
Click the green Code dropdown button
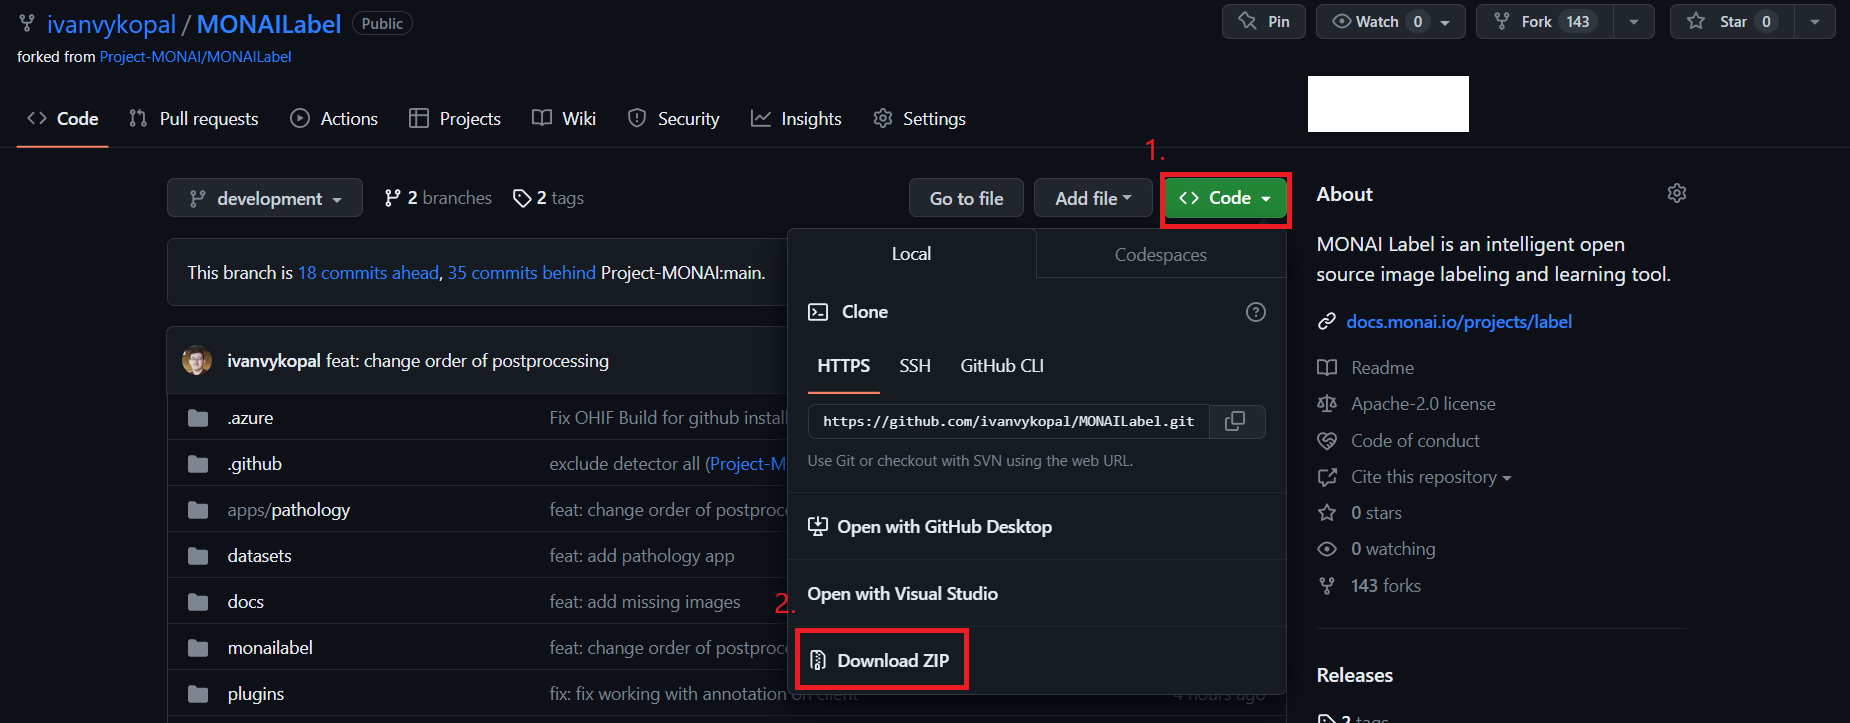click(x=1225, y=198)
